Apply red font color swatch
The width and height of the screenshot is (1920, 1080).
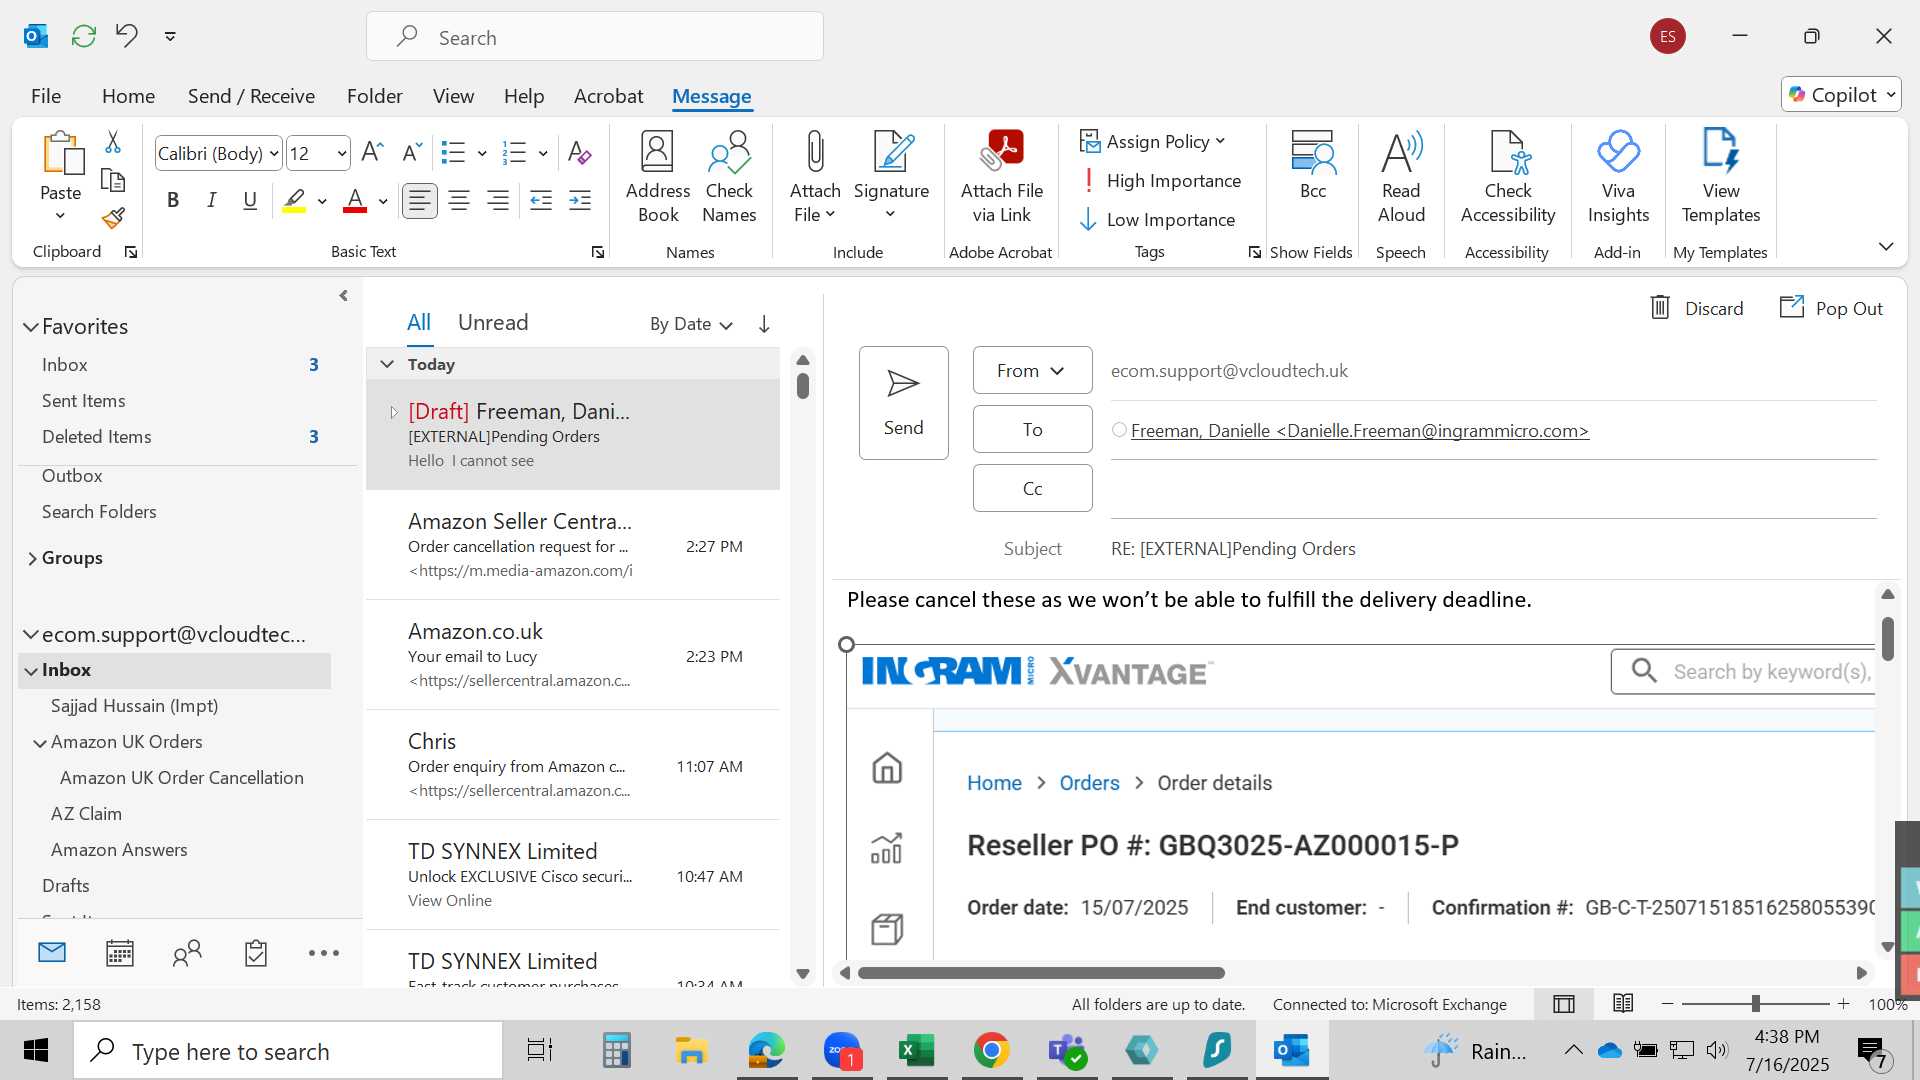coord(355,201)
